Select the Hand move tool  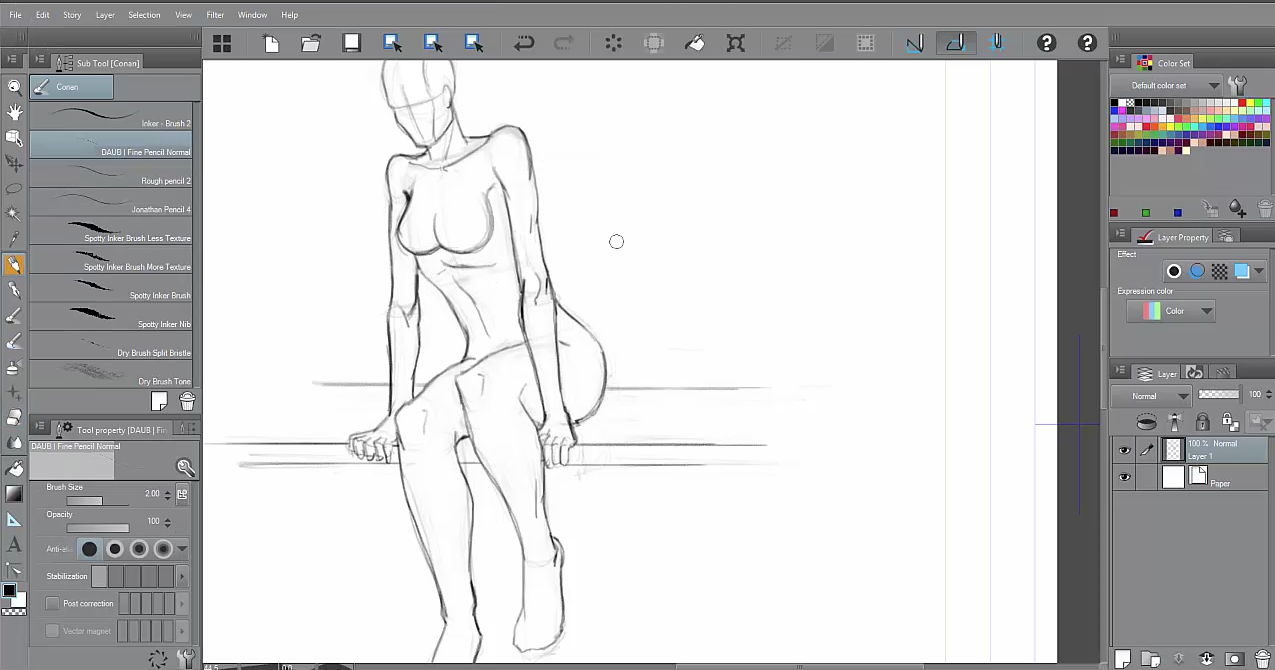pyautogui.click(x=14, y=113)
